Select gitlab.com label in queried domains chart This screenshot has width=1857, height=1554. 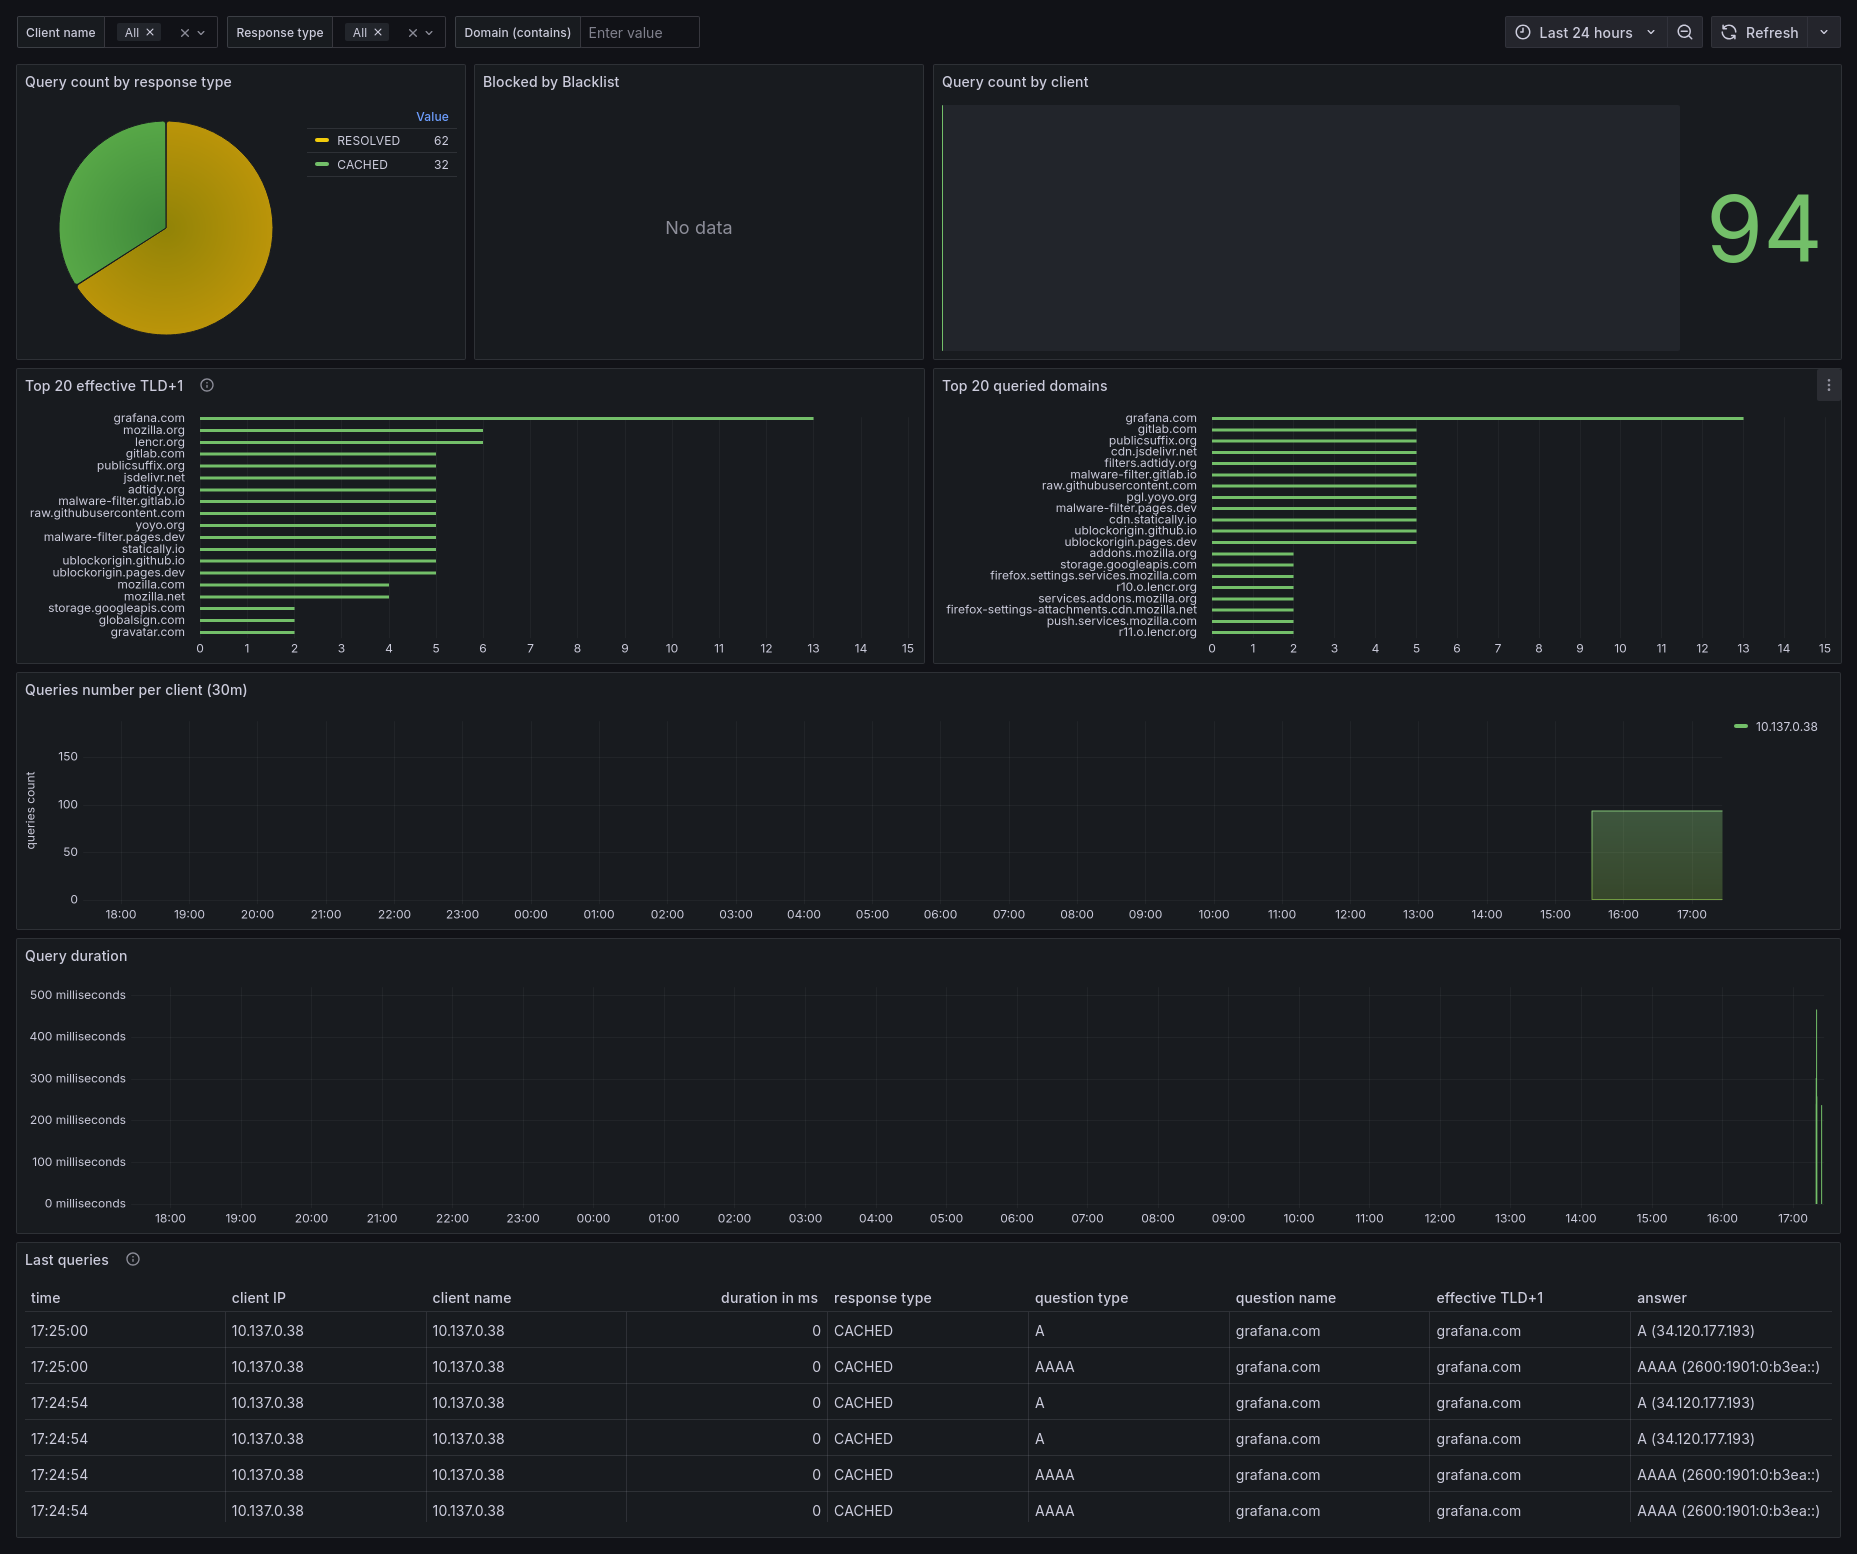point(1167,429)
